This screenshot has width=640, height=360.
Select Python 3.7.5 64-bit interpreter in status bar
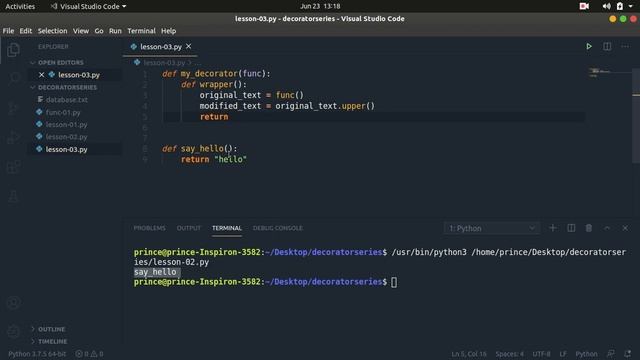37,354
